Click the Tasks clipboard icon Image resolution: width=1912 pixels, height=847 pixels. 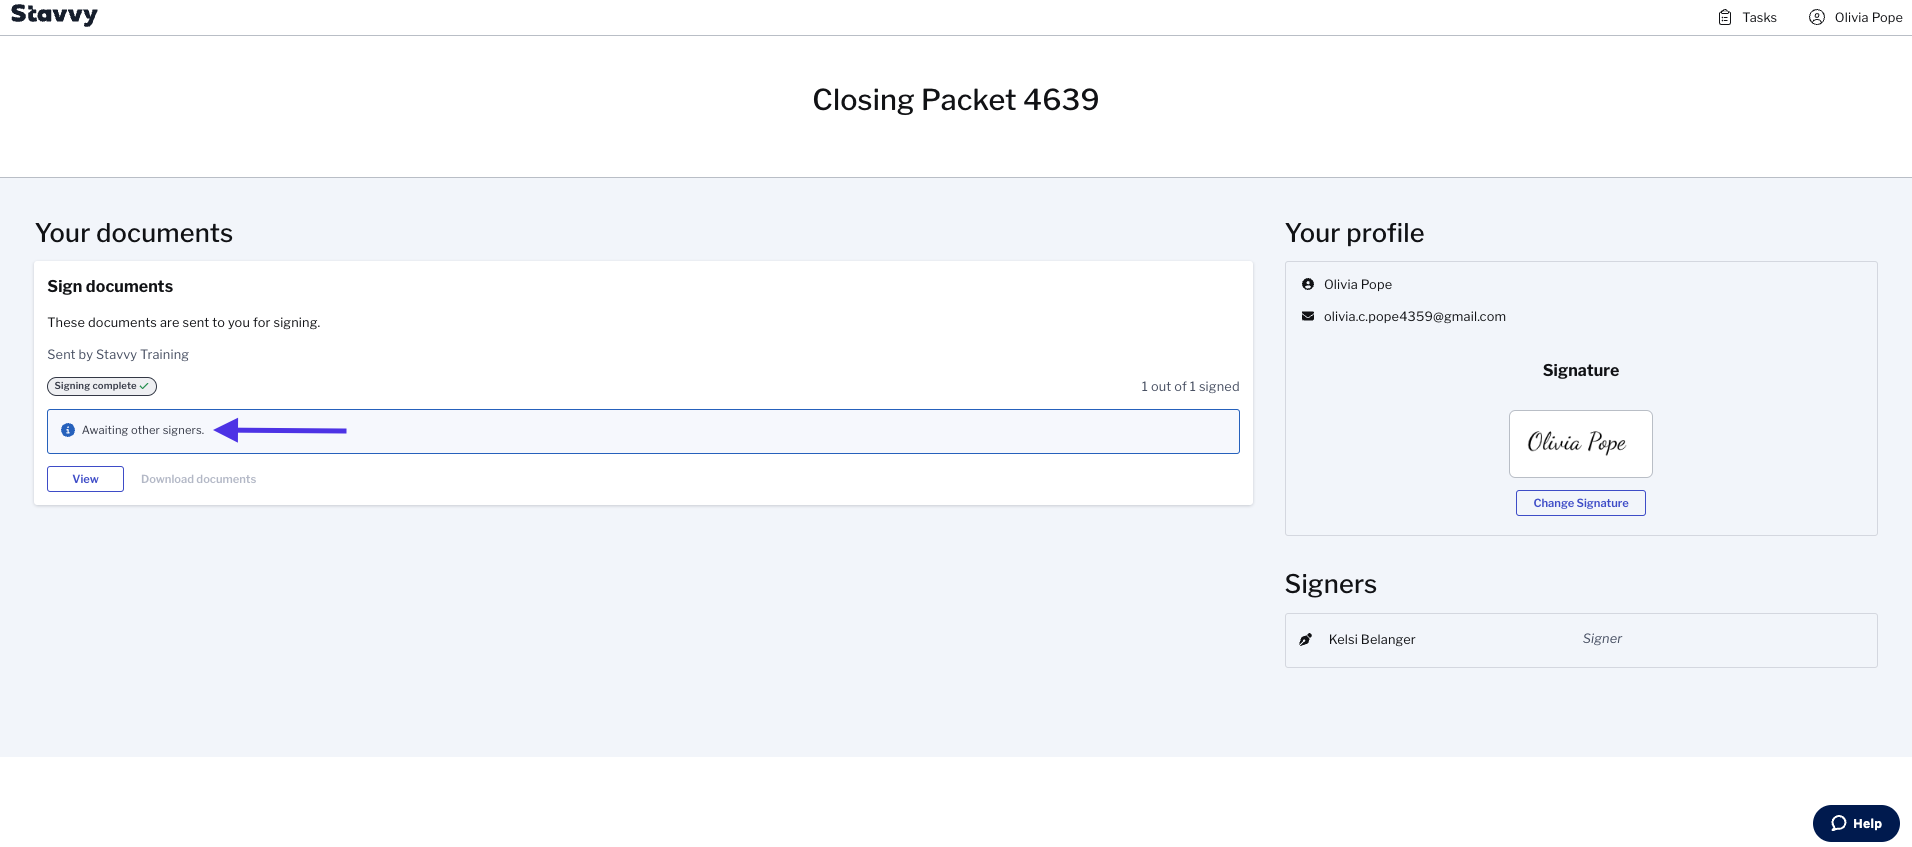pyautogui.click(x=1725, y=17)
